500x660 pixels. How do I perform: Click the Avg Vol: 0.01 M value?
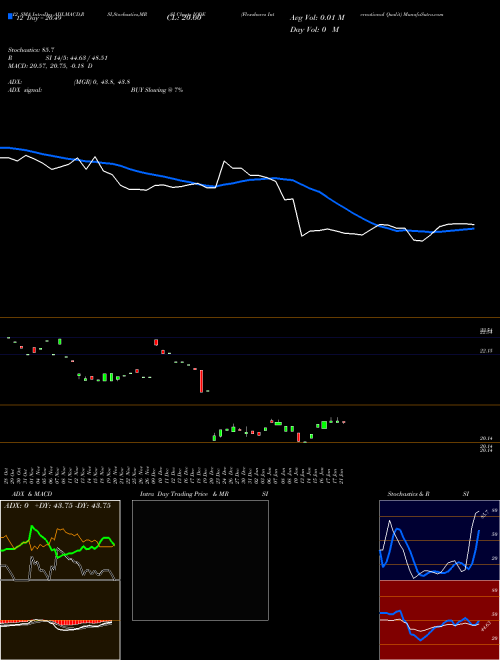(317, 18)
